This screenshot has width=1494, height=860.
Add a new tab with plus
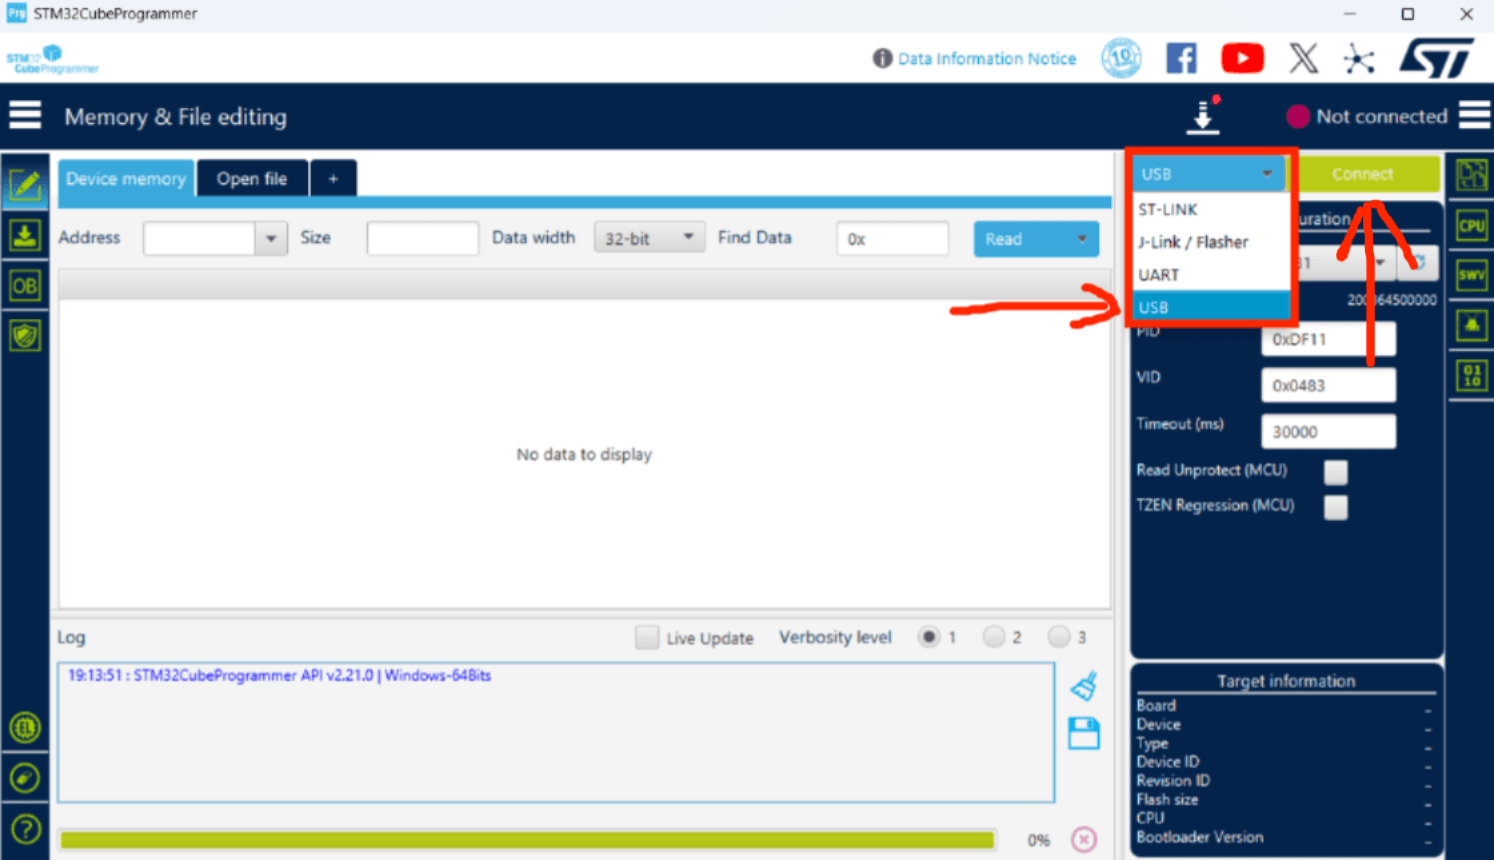[333, 178]
